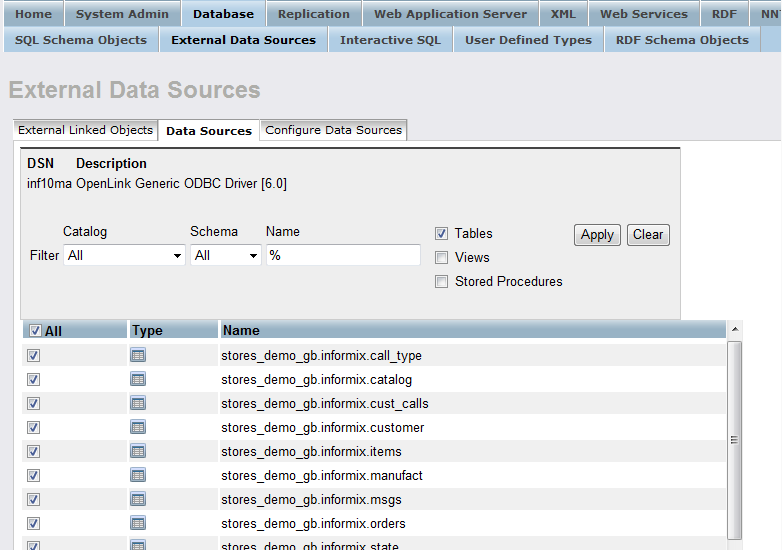Image resolution: width=782 pixels, height=550 pixels.
Task: Open the Home tab
Action: [x=33, y=13]
